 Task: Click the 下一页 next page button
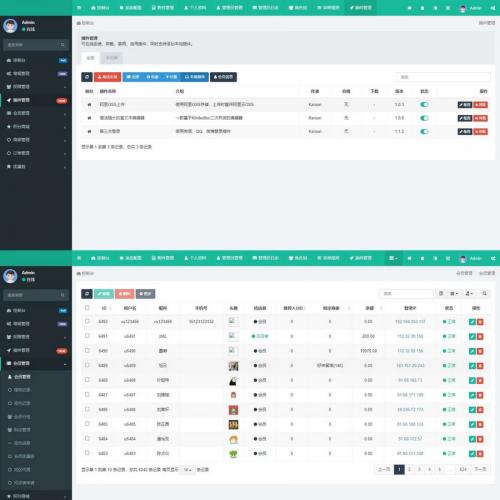click(x=480, y=469)
